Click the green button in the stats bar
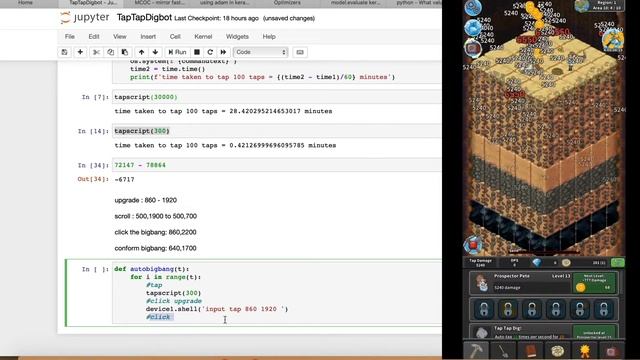This screenshot has height=360, width=640. pyautogui.click(x=618, y=262)
